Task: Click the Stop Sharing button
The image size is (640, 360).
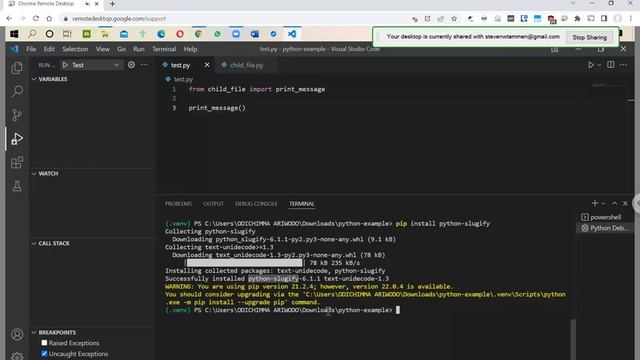Action: pos(589,37)
